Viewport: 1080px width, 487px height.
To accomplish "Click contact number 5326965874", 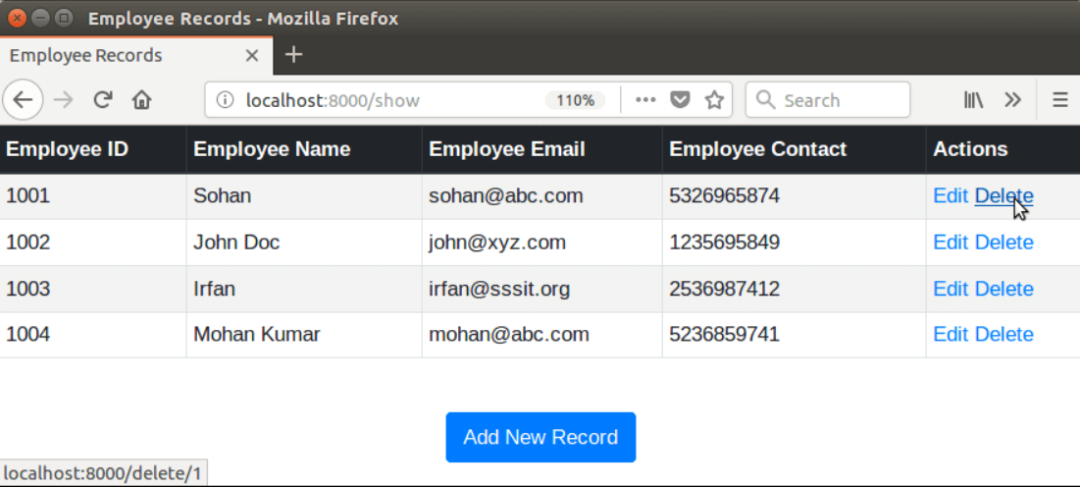I will click(724, 196).
